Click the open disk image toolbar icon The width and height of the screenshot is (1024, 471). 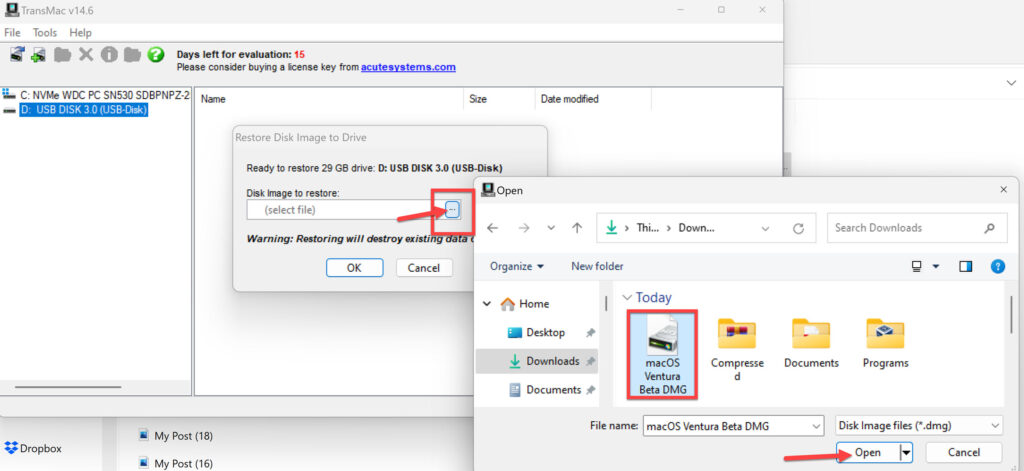click(x=17, y=55)
